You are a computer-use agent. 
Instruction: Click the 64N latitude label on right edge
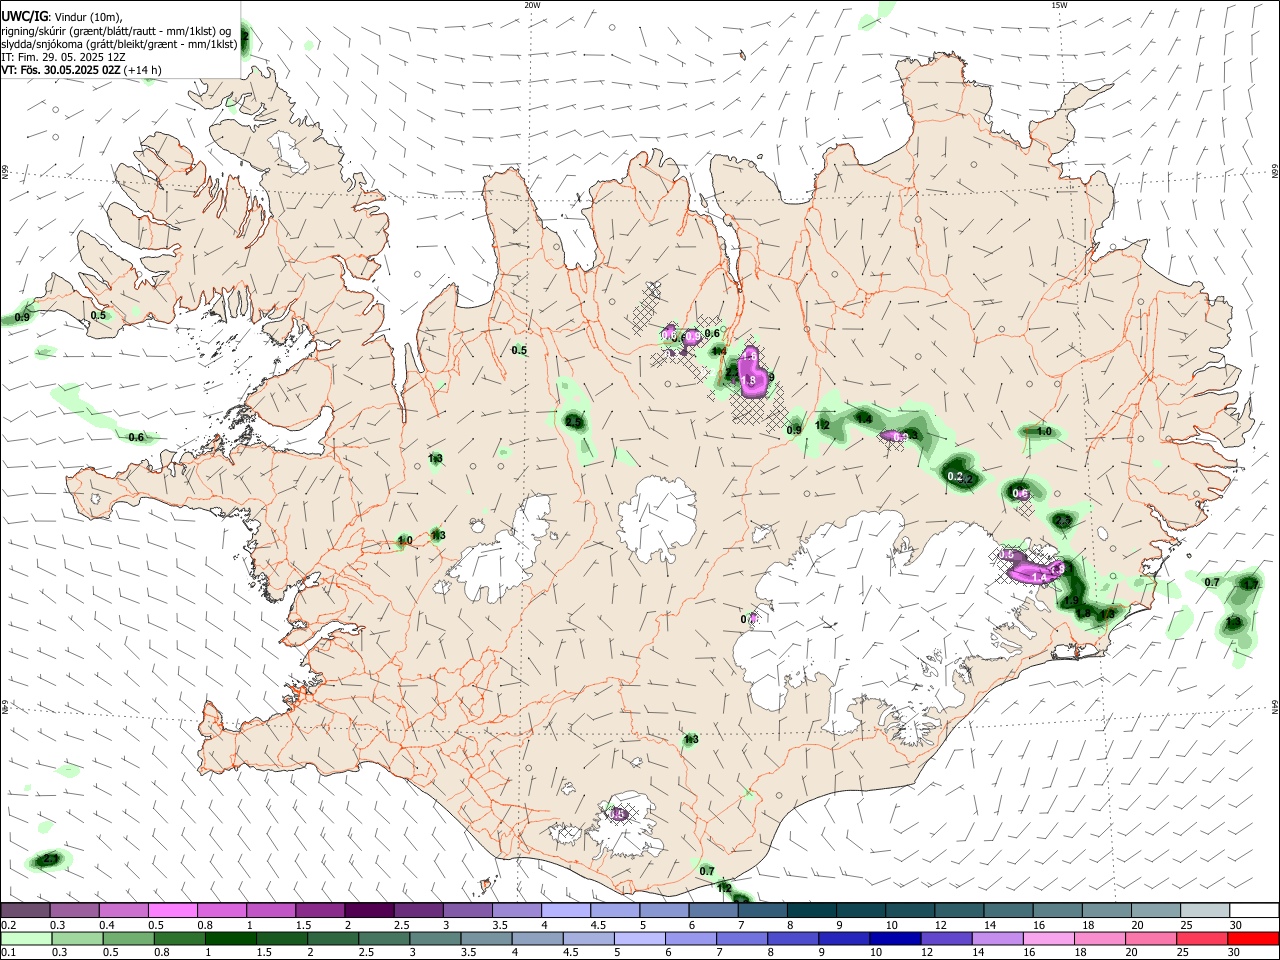1275,706
